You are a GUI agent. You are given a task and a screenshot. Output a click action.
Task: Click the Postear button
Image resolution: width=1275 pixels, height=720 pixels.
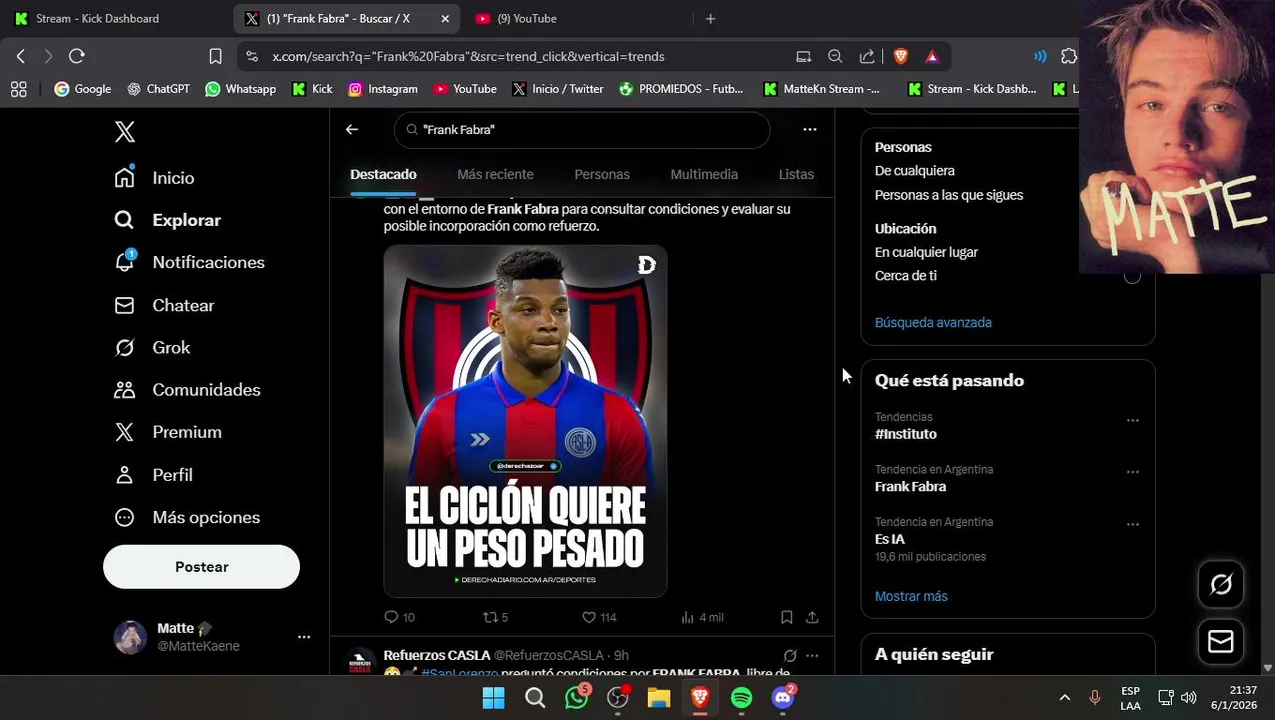[x=201, y=567]
